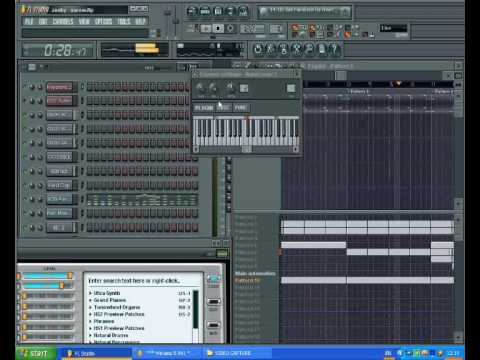
Task: Open the EDIT menu
Action: click(43, 22)
